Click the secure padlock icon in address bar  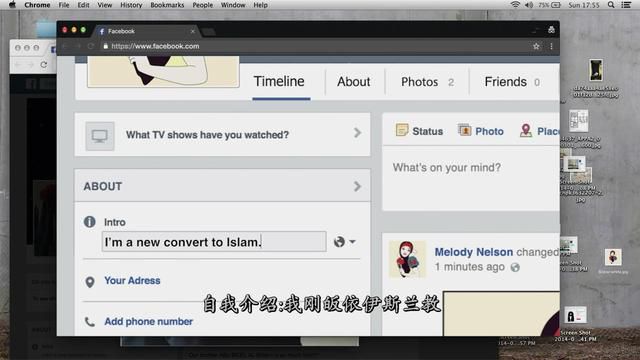tap(106, 46)
